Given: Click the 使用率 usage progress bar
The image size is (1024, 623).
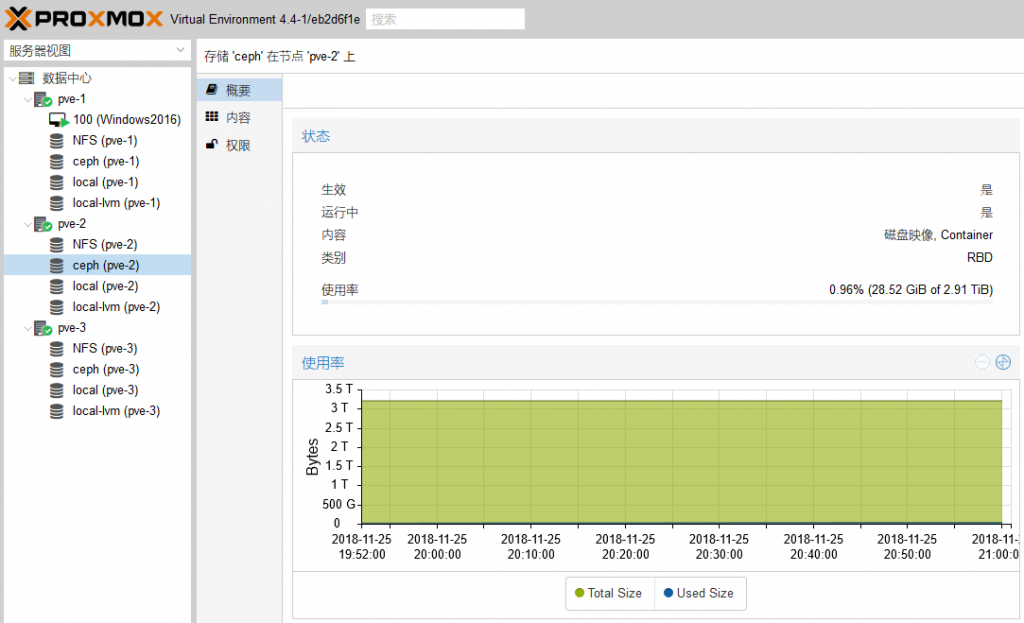Looking at the screenshot, I should (657, 302).
